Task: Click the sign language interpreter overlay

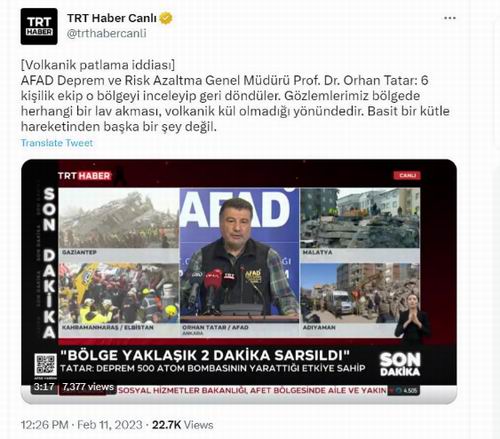Action: (x=412, y=317)
